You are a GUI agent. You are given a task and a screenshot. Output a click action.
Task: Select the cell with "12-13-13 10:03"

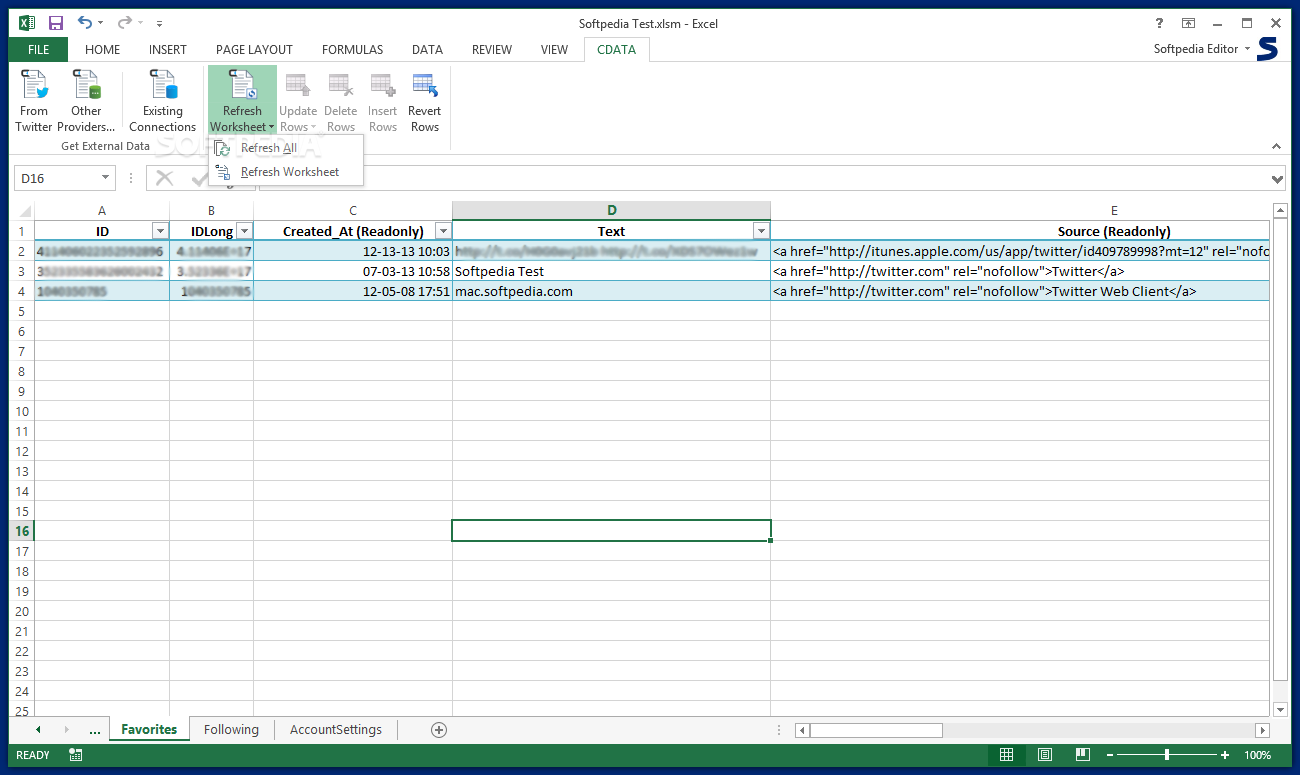(x=352, y=251)
